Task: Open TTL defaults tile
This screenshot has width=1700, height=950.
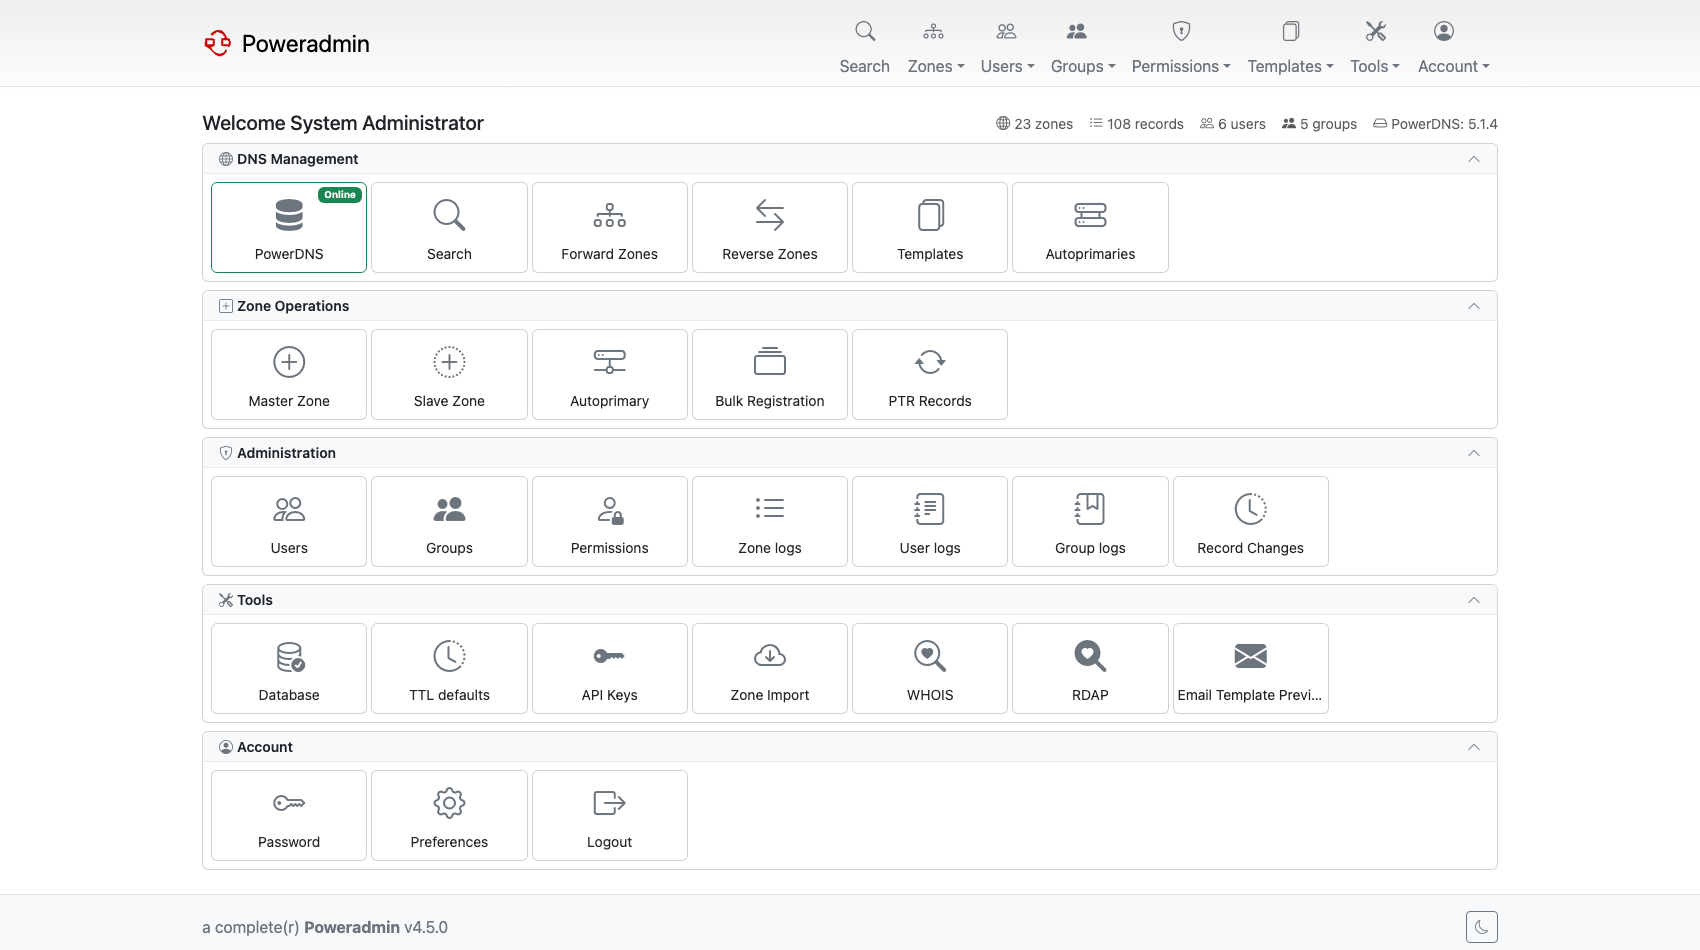Action: click(449, 668)
